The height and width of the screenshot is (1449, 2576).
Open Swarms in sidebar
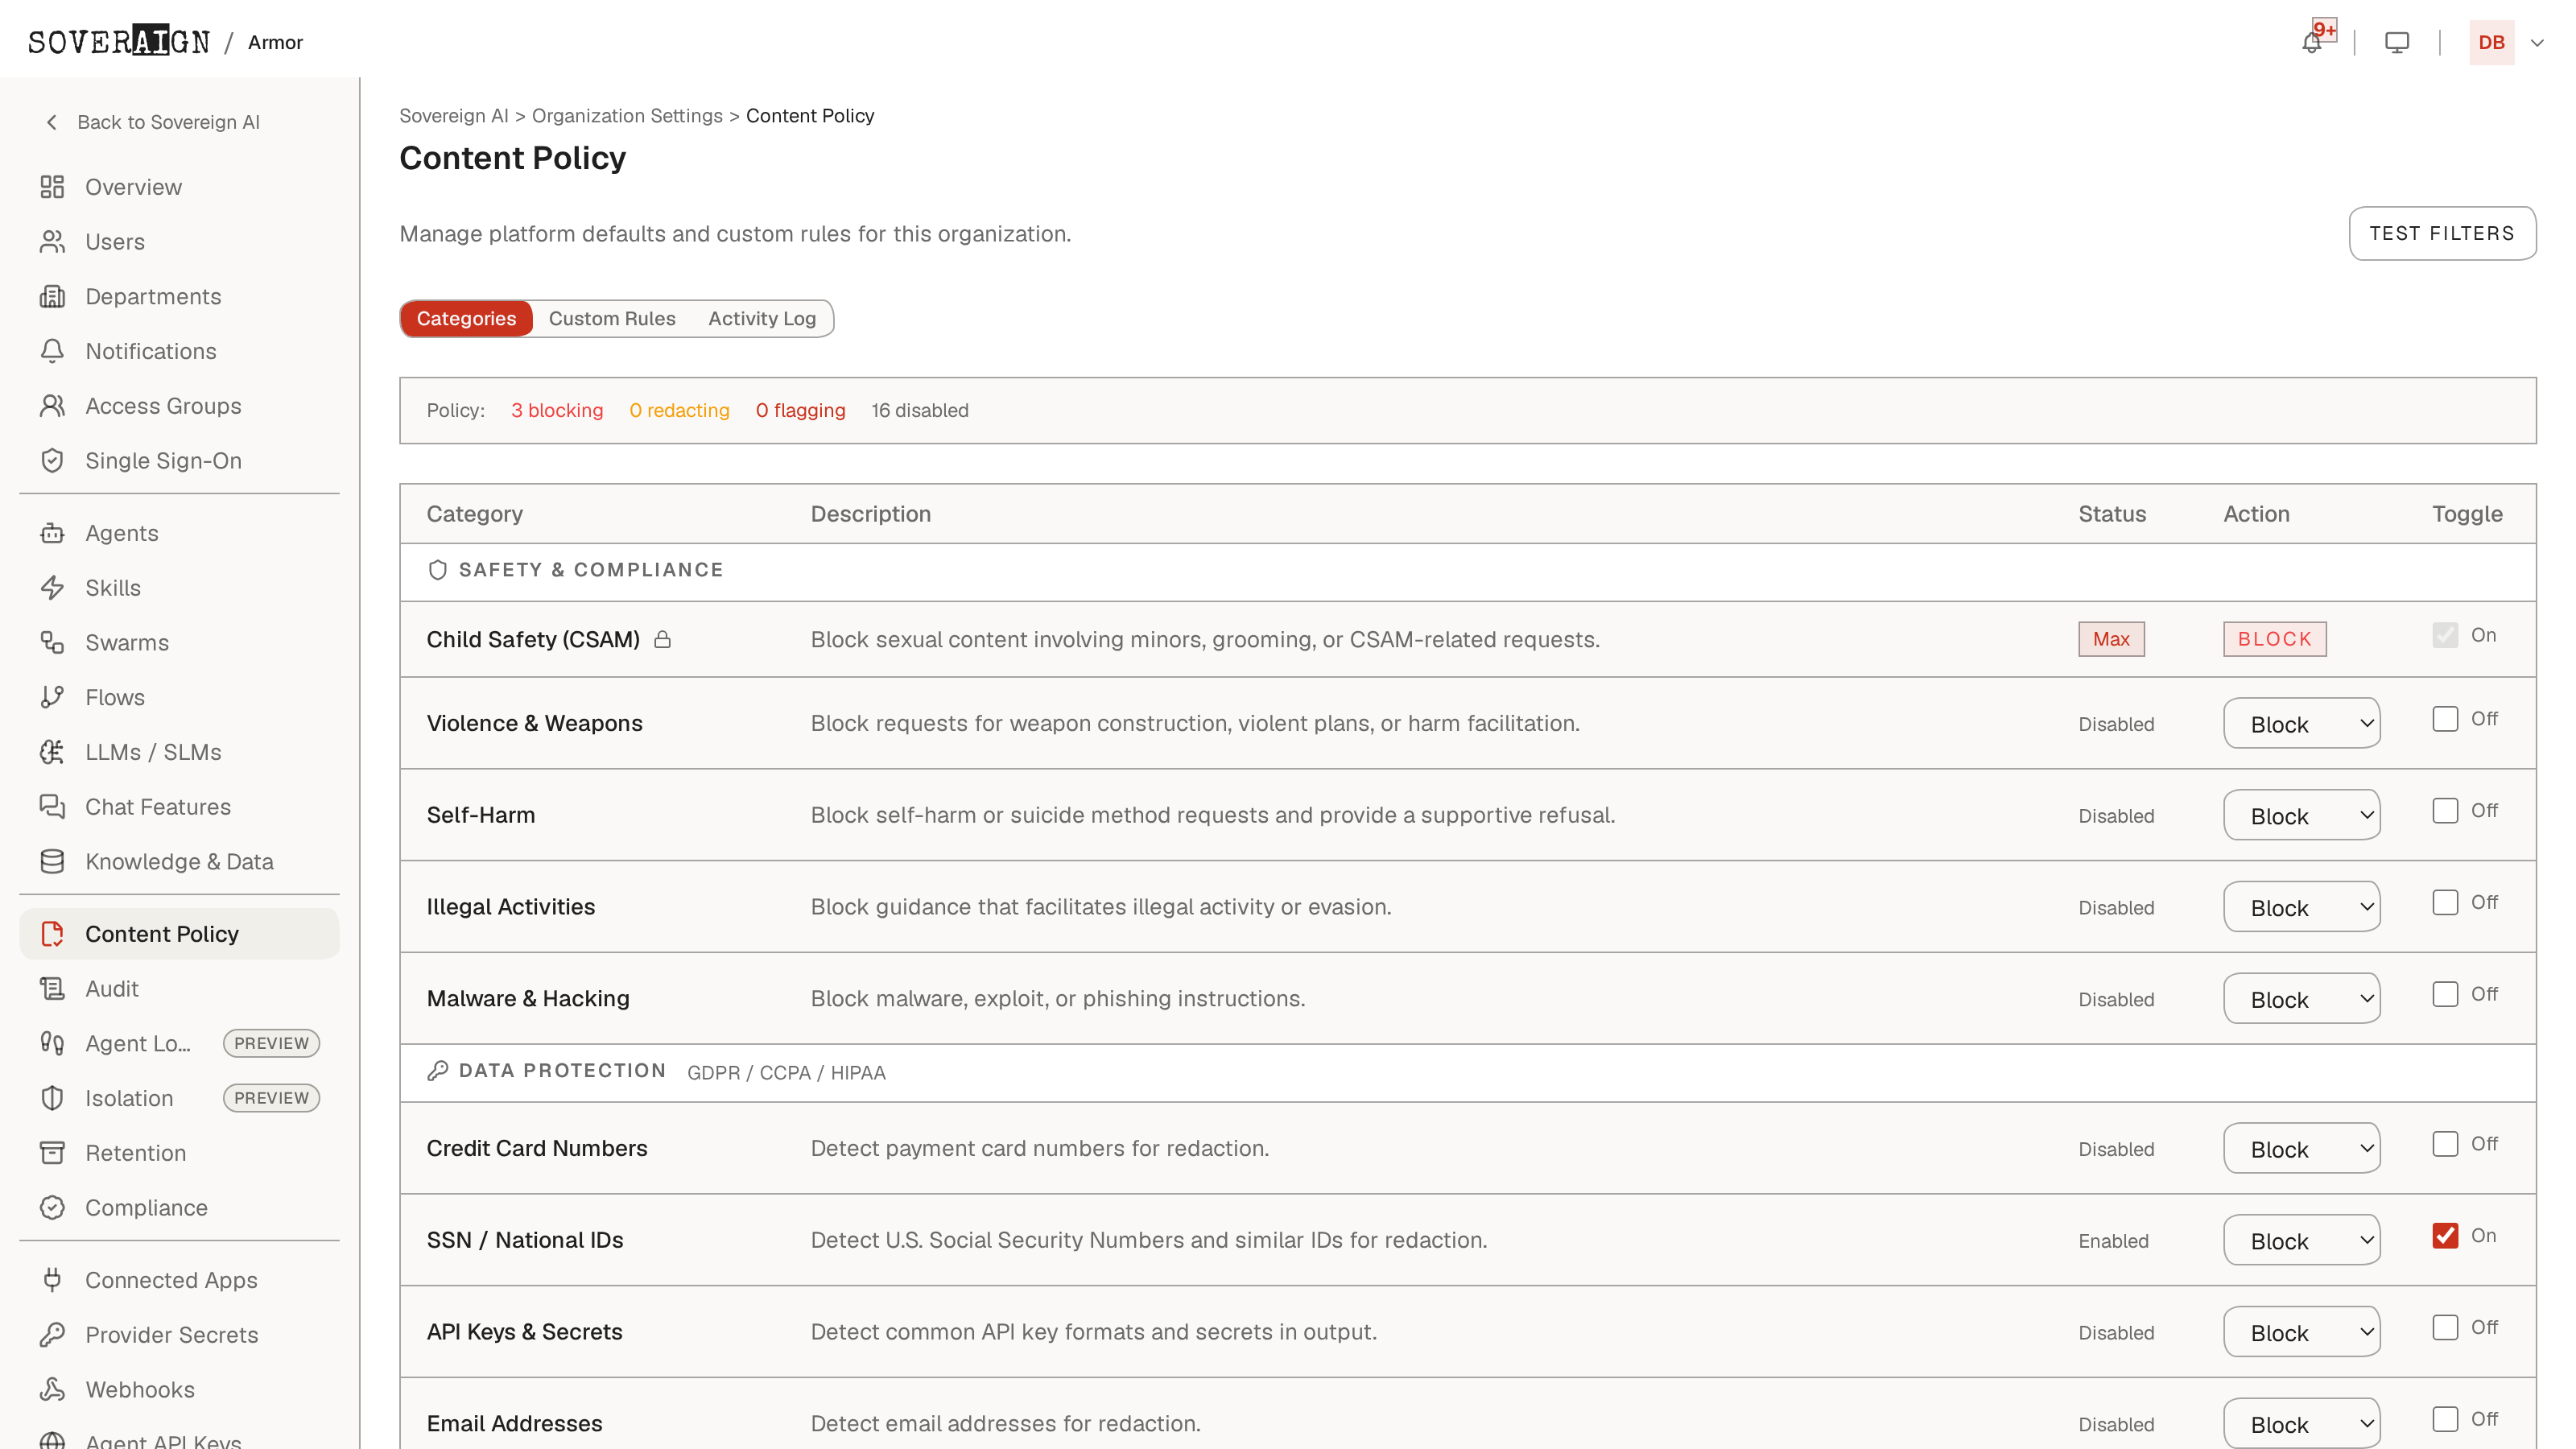click(x=179, y=643)
